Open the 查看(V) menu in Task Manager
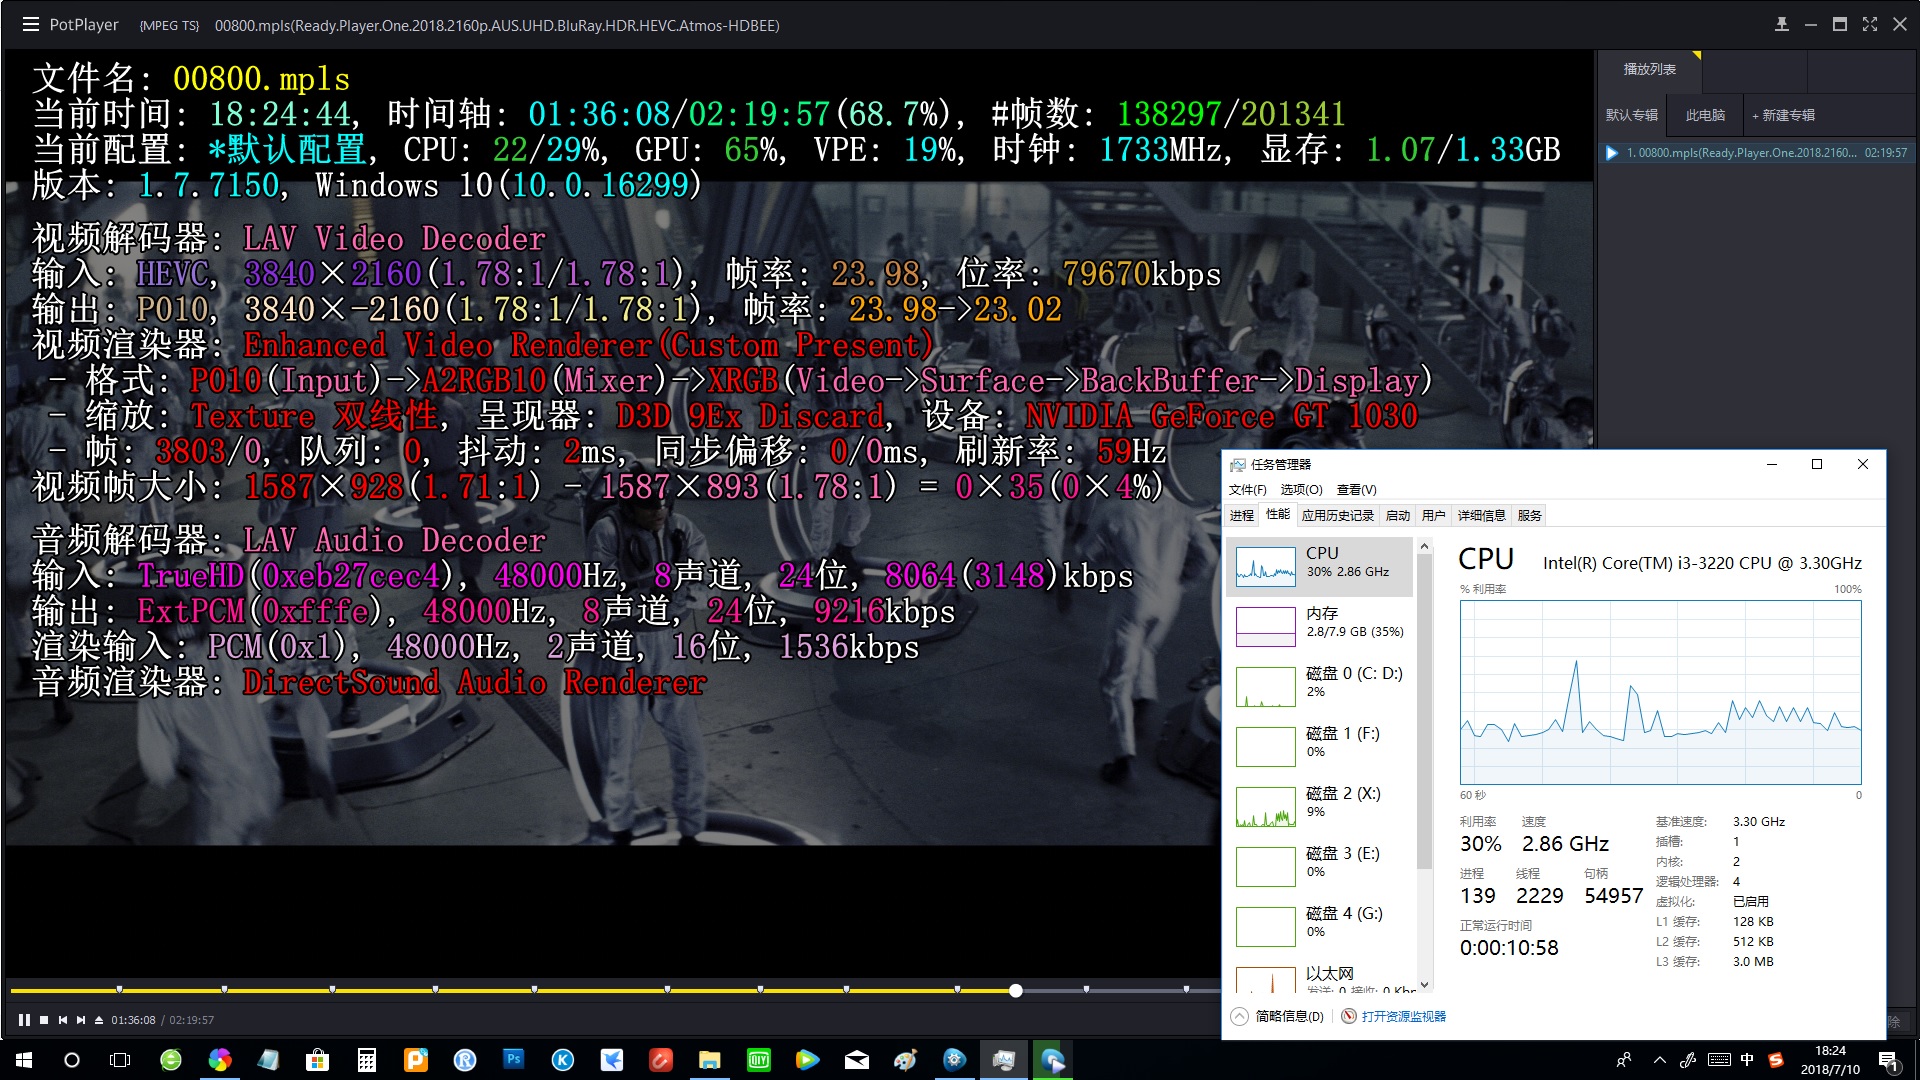 1357,489
